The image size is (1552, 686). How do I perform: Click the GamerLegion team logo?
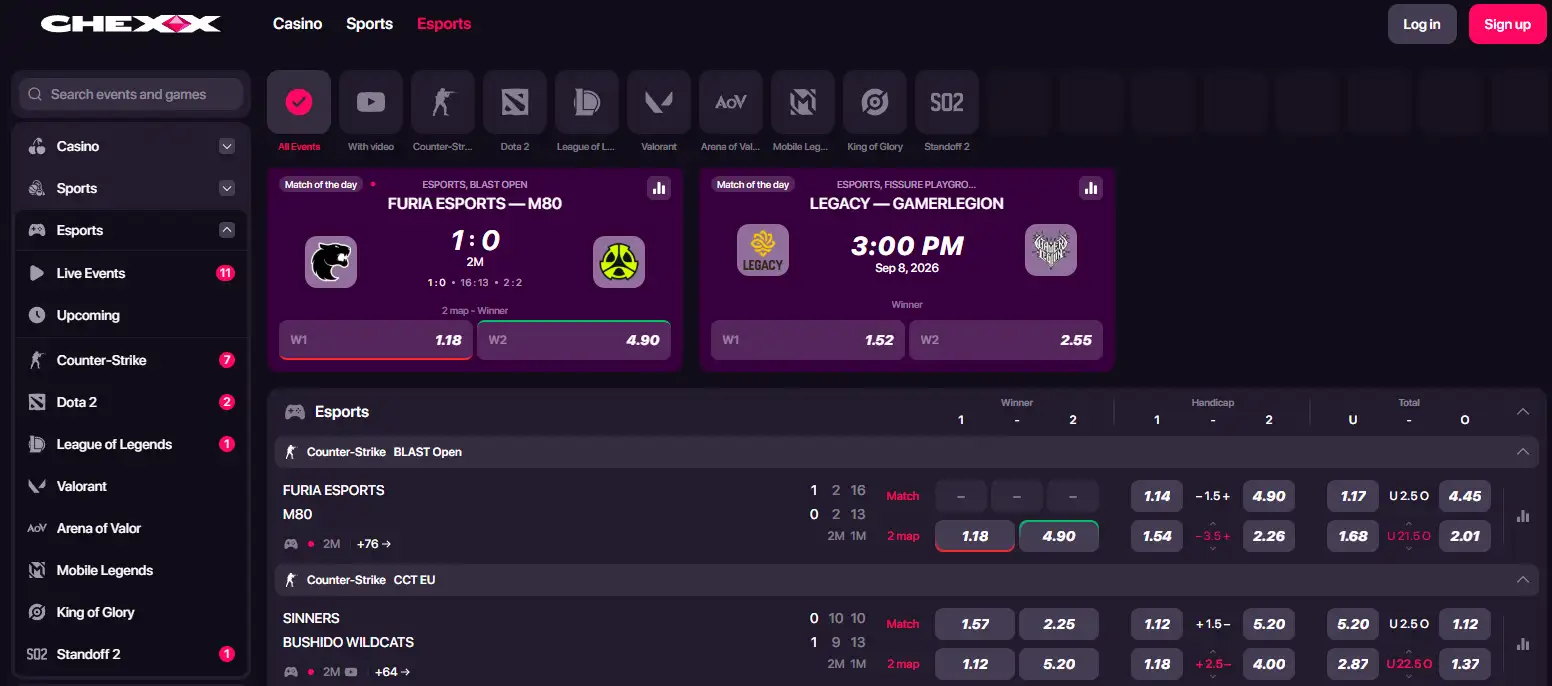click(1051, 250)
